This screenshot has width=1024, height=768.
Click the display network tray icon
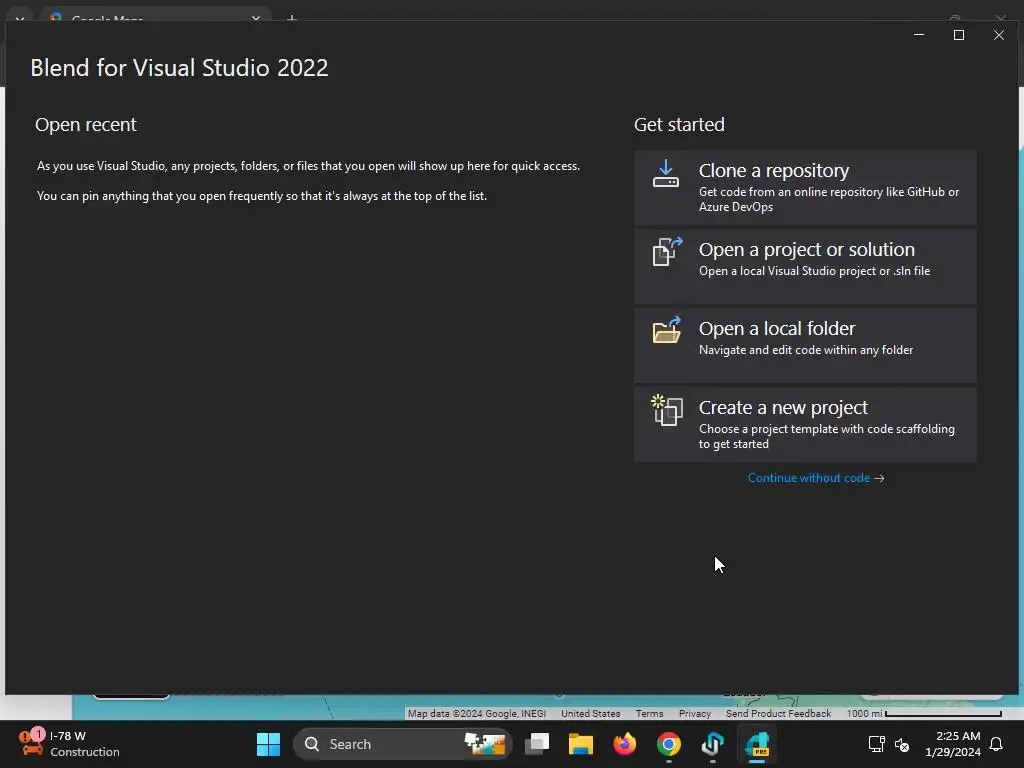pyautogui.click(x=876, y=744)
